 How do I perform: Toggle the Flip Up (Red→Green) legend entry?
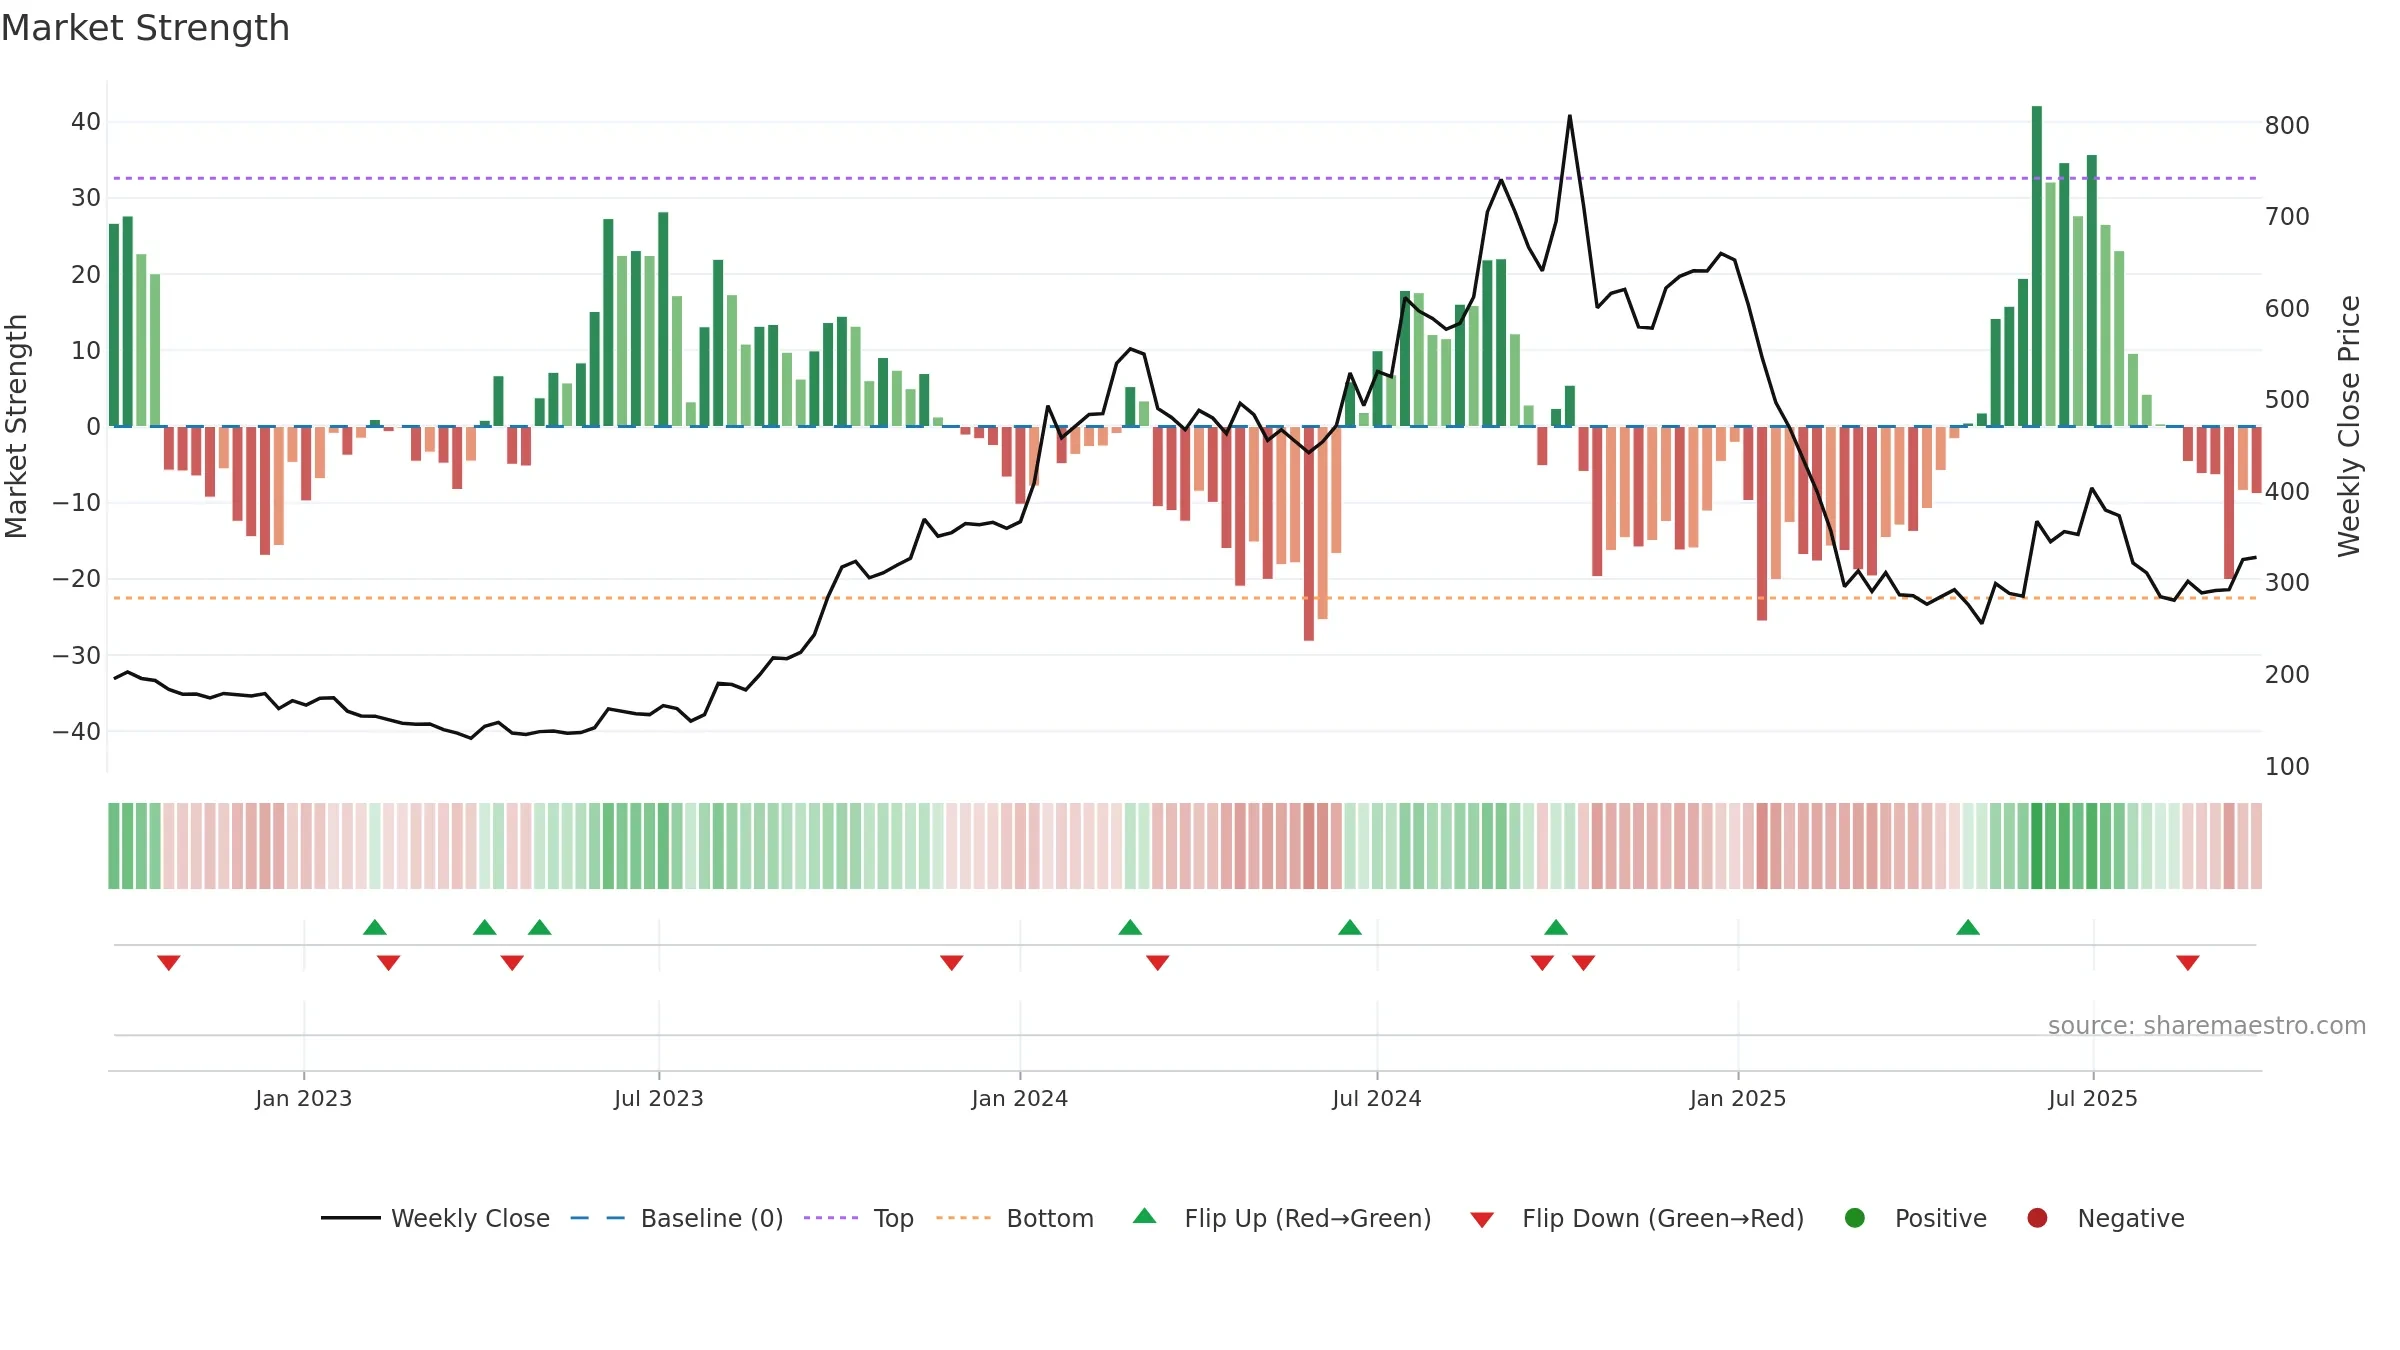(1282, 1218)
